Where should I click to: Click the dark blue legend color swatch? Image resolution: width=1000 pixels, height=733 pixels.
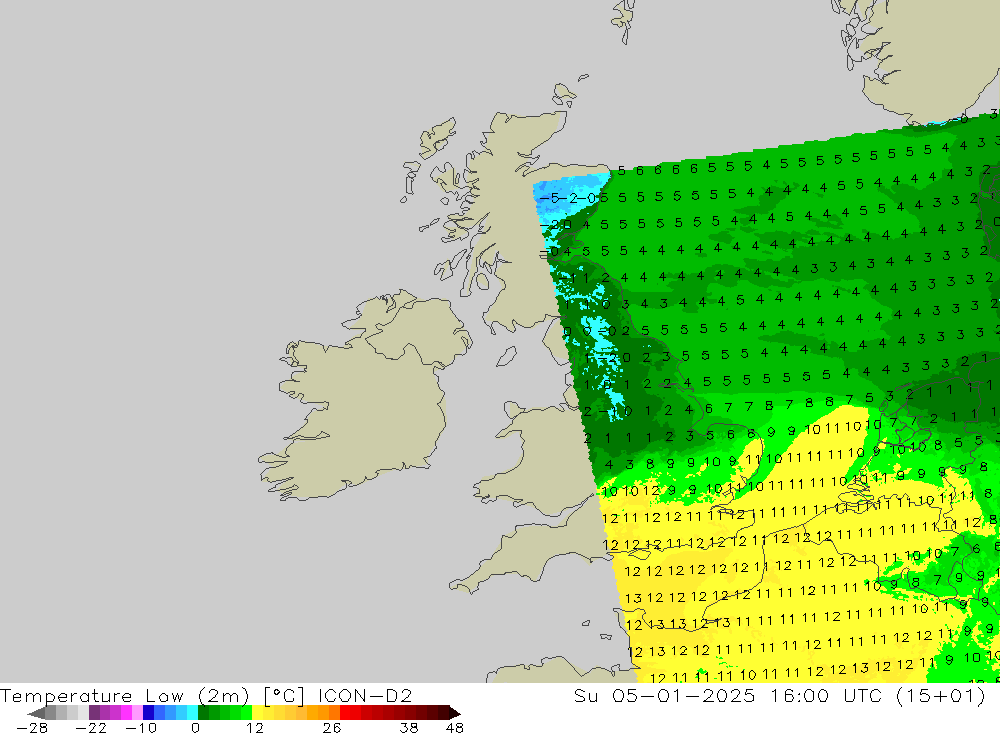tap(148, 713)
